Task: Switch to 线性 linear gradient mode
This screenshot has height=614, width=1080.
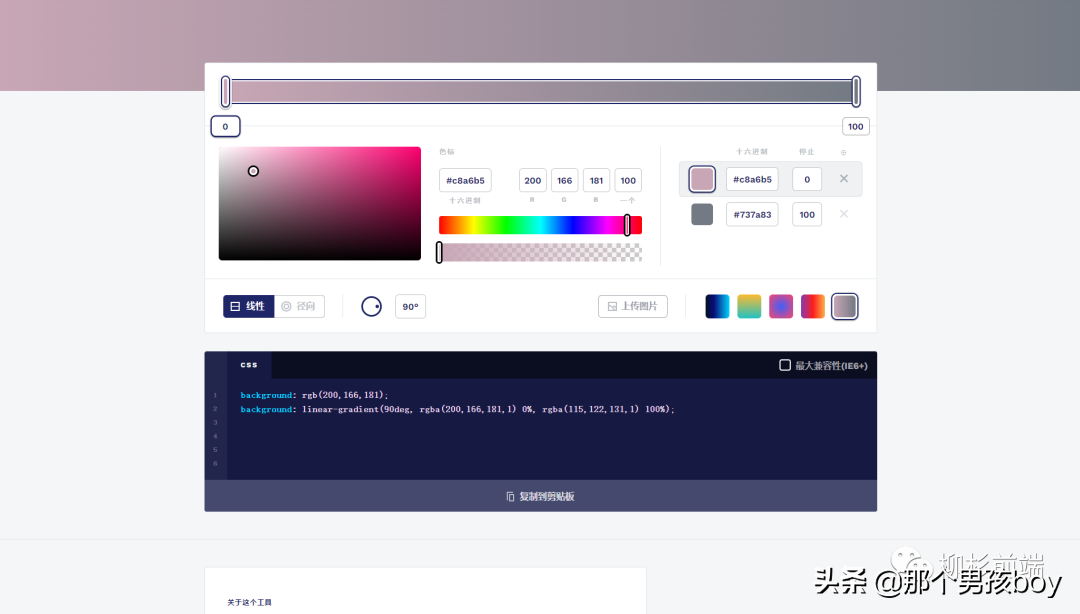Action: (249, 306)
